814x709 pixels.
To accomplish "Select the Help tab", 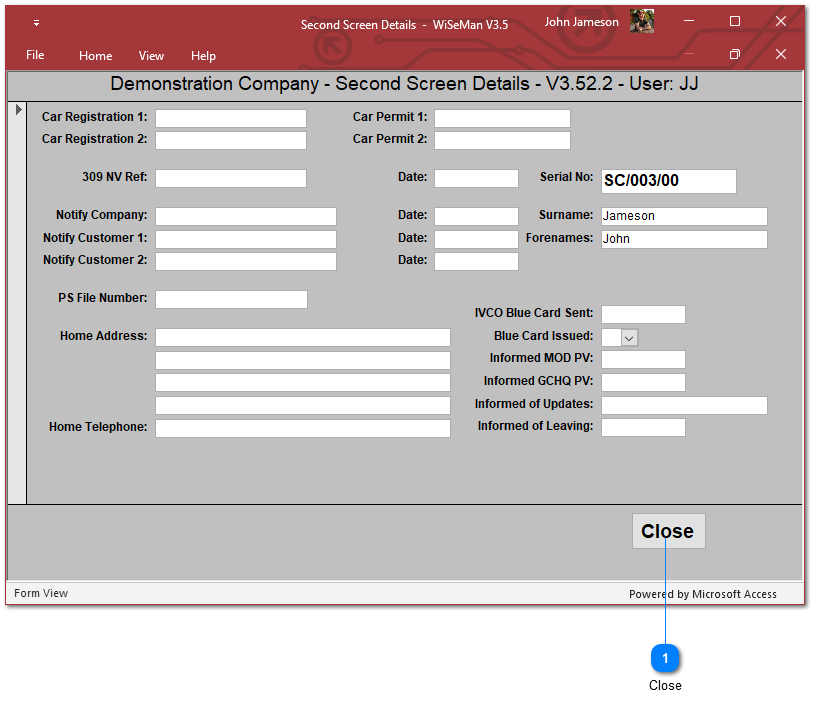I will (203, 56).
